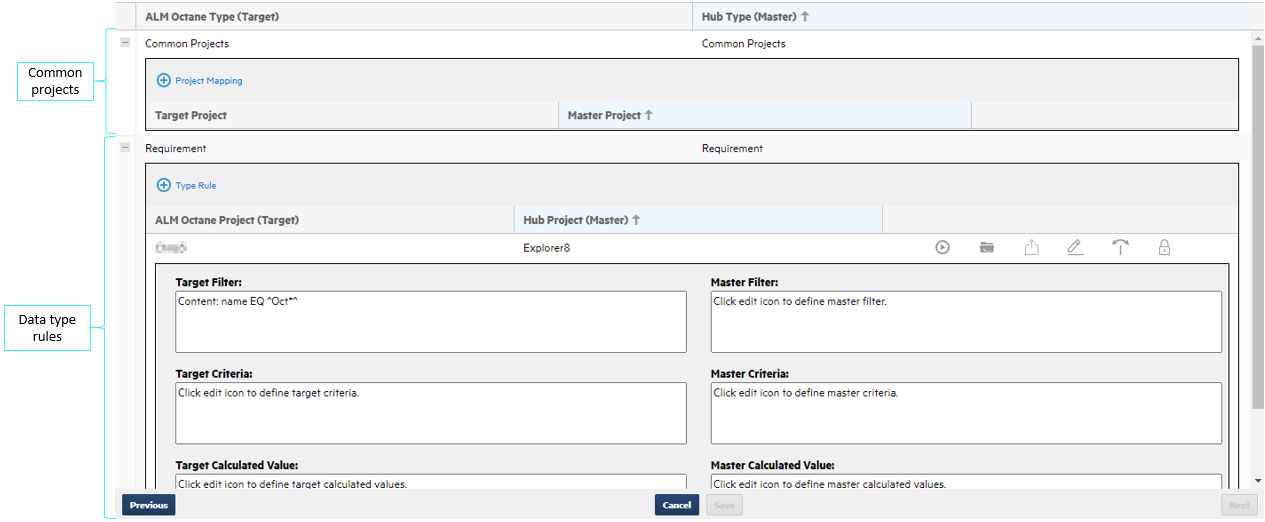Image resolution: width=1265 pixels, height=522 pixels.
Task: Click the Save button
Action: click(724, 505)
